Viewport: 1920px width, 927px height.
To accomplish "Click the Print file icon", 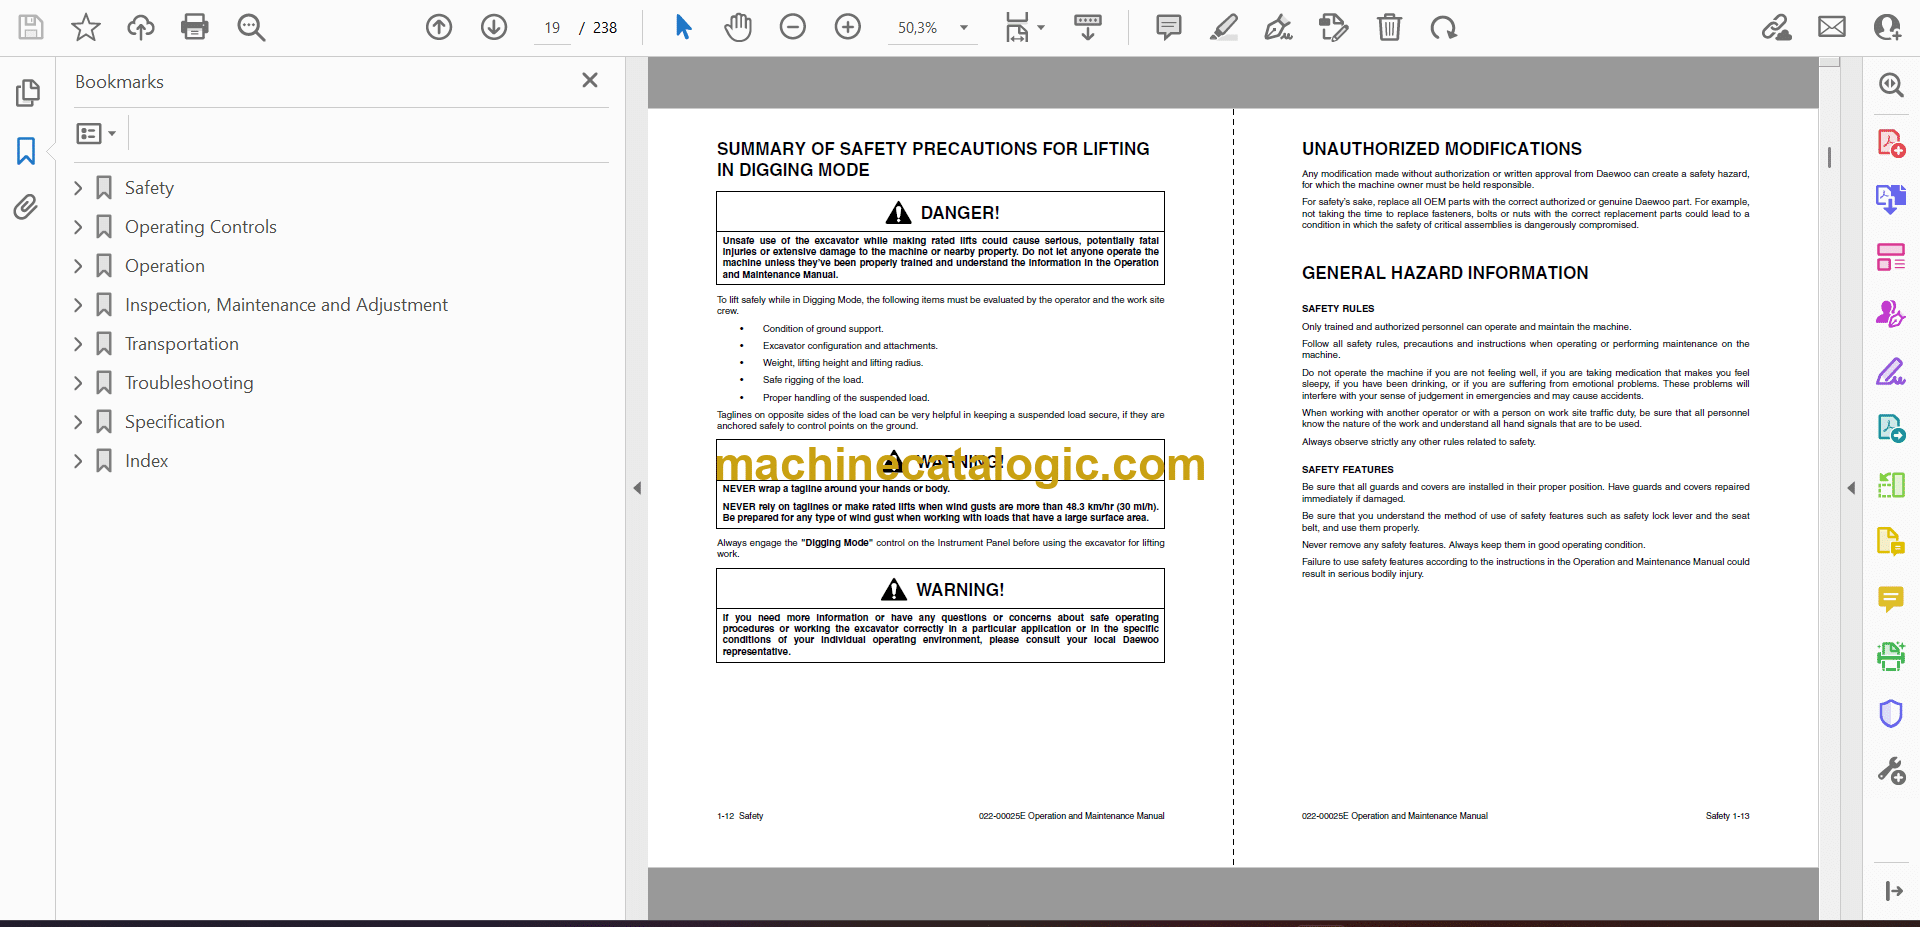I will [194, 27].
